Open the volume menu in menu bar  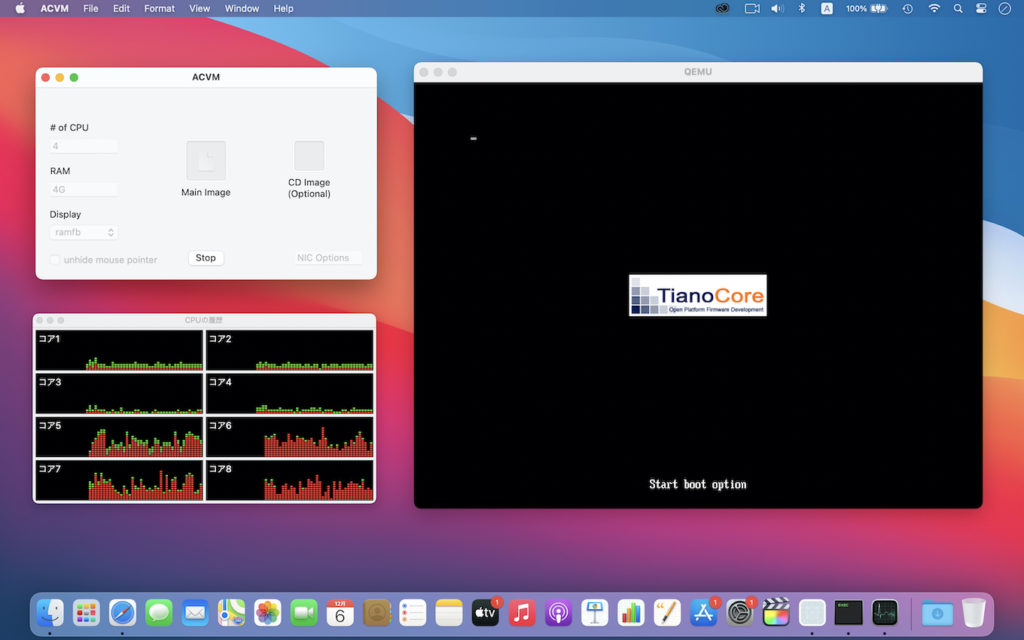[x=777, y=8]
